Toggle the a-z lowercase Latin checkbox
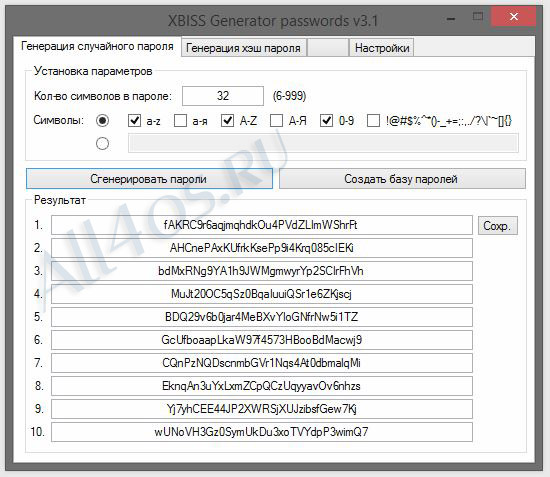This screenshot has width=550, height=477. pyautogui.click(x=135, y=121)
